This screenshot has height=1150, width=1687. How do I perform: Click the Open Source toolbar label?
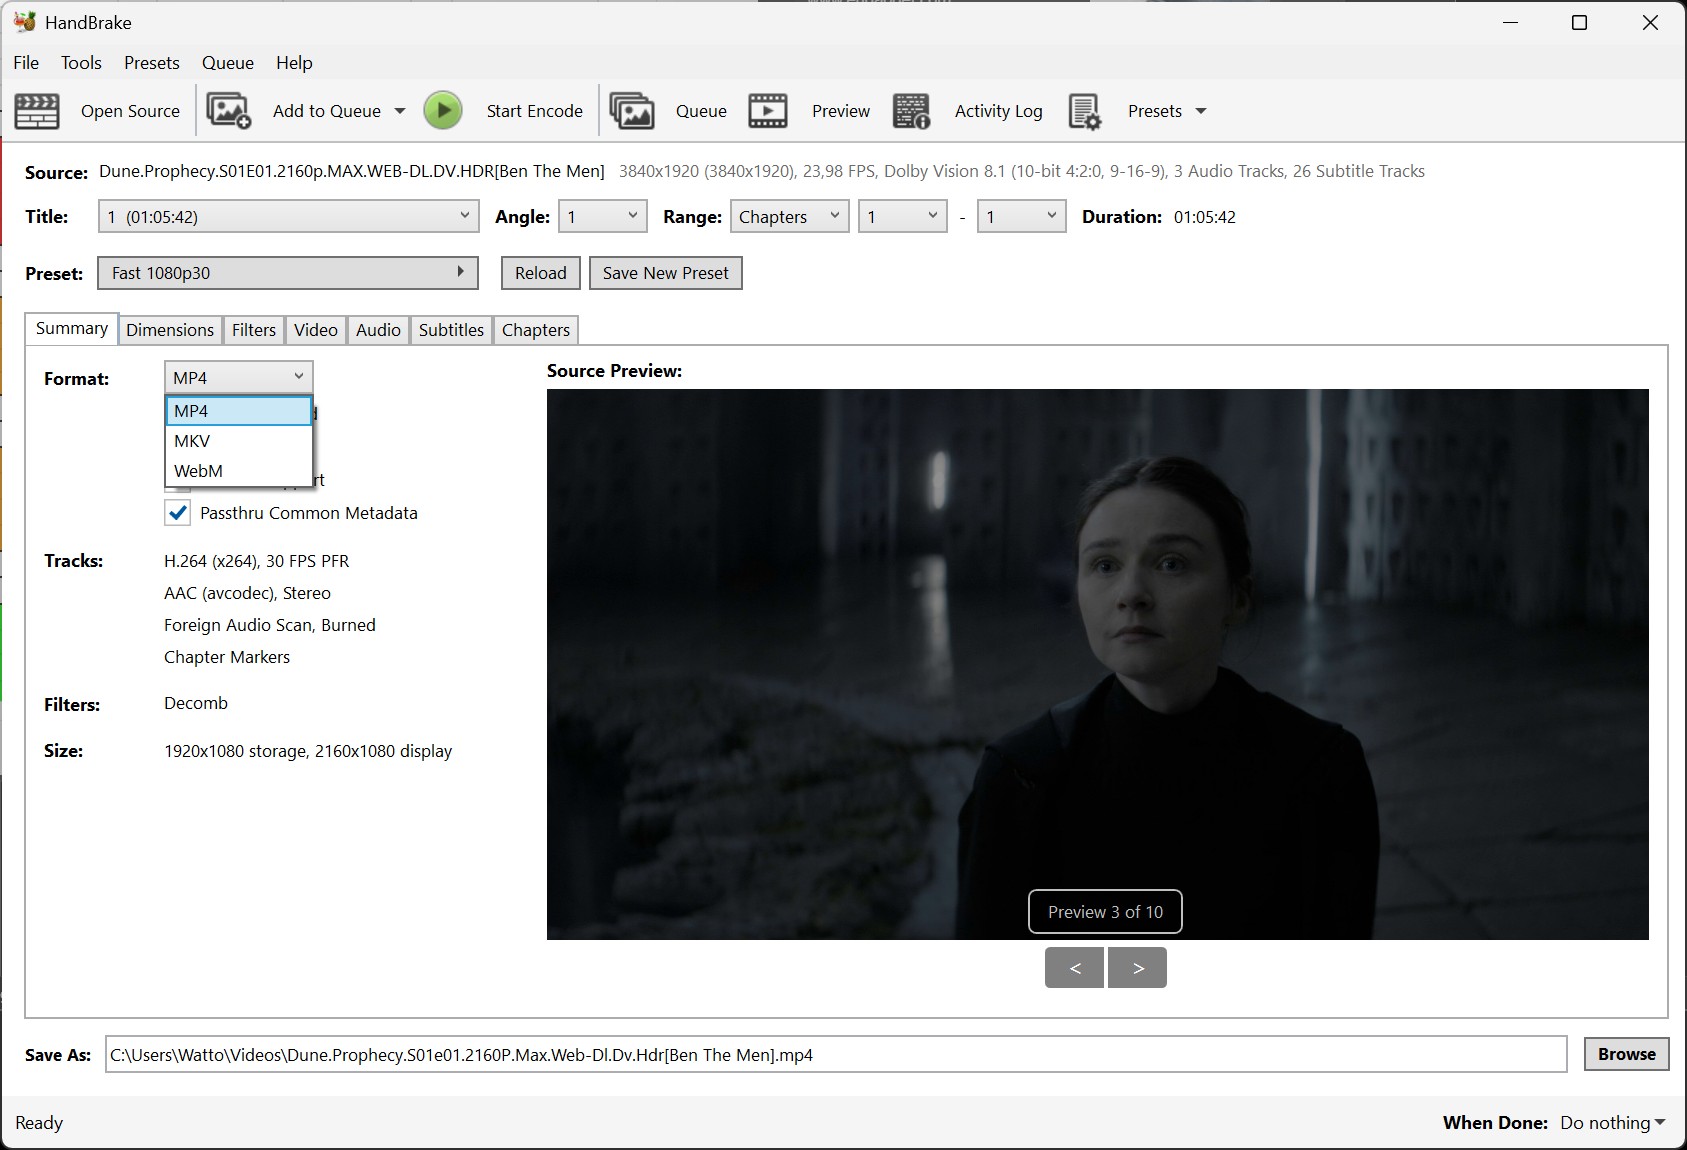pos(131,111)
